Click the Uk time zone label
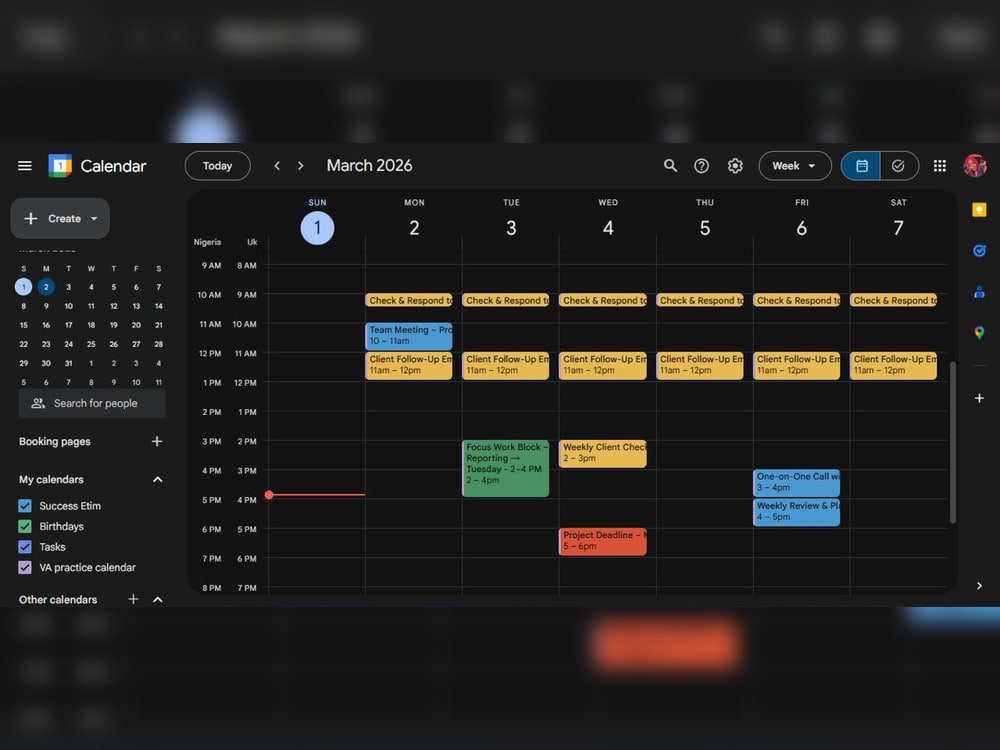The width and height of the screenshot is (1000, 750). 252,242
